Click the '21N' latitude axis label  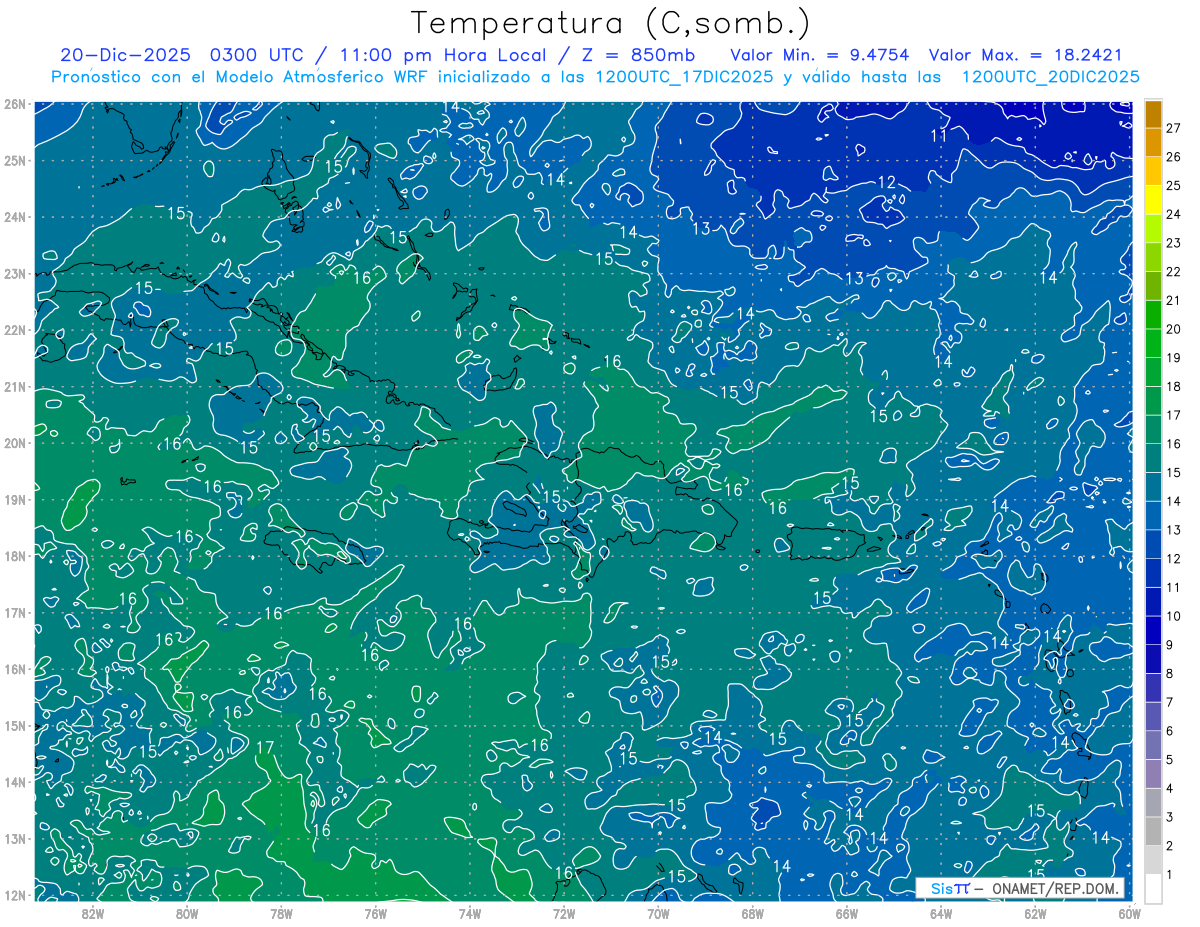tap(15, 386)
